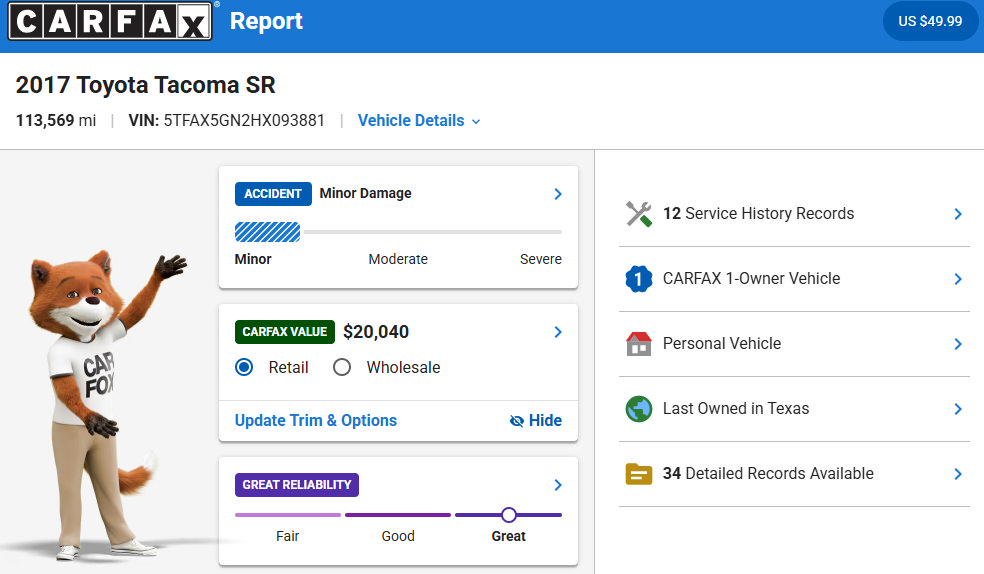984x574 pixels.
Task: Open 34 Detailed Records Available chevron
Action: (x=958, y=474)
